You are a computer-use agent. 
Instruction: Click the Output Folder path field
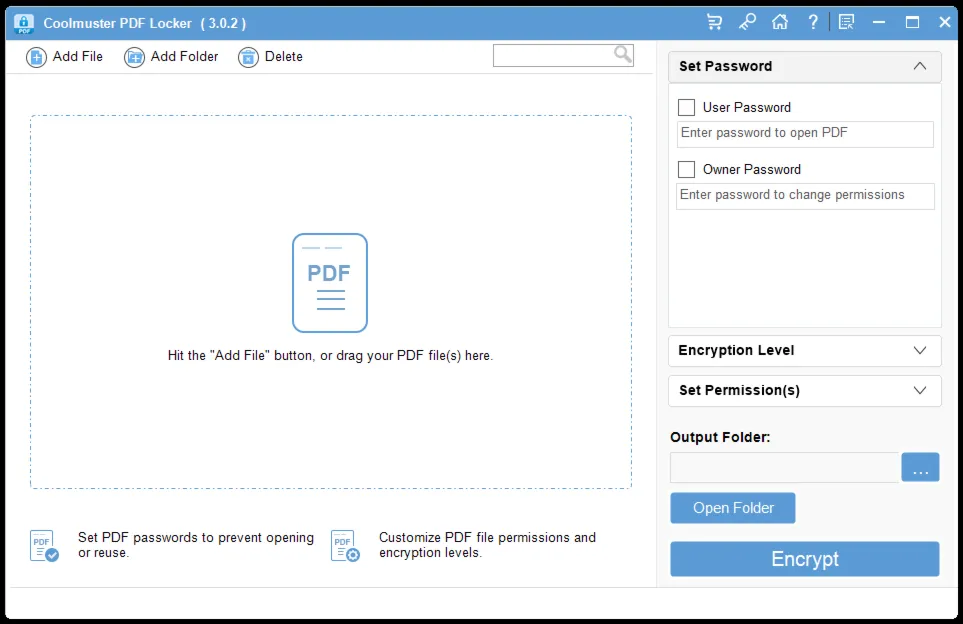point(784,467)
